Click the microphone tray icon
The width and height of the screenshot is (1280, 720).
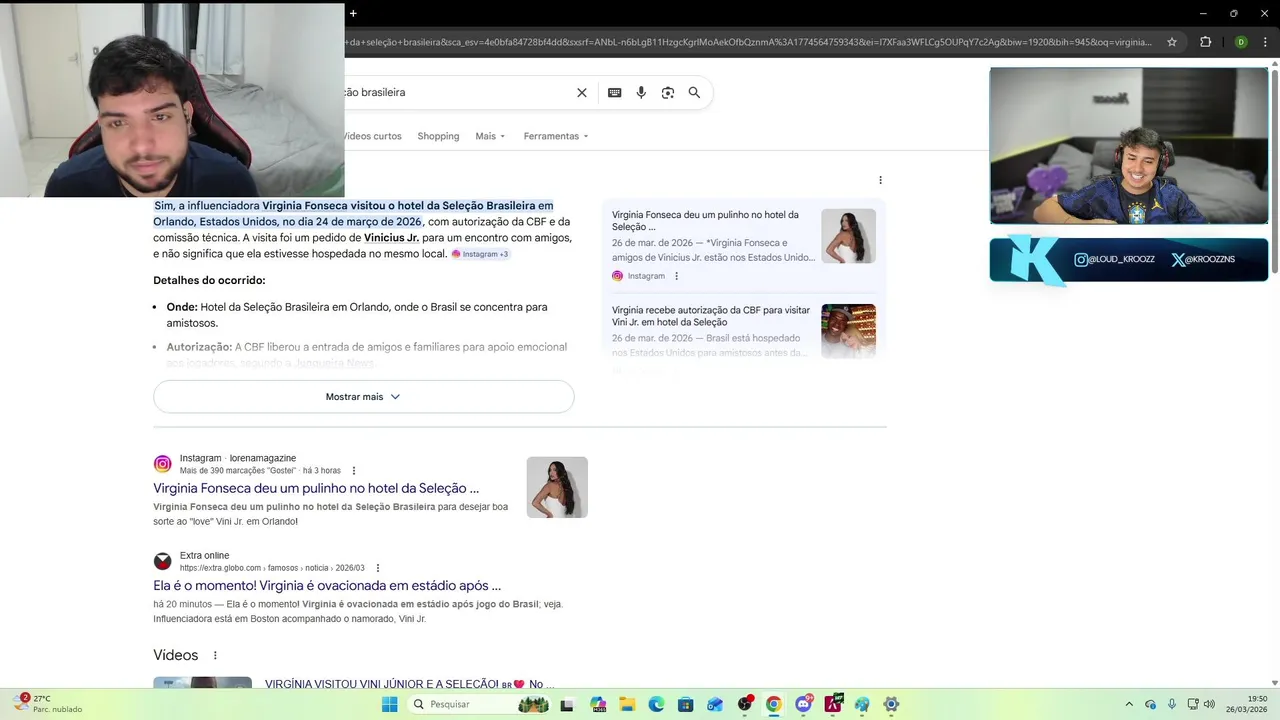pyautogui.click(x=1172, y=704)
